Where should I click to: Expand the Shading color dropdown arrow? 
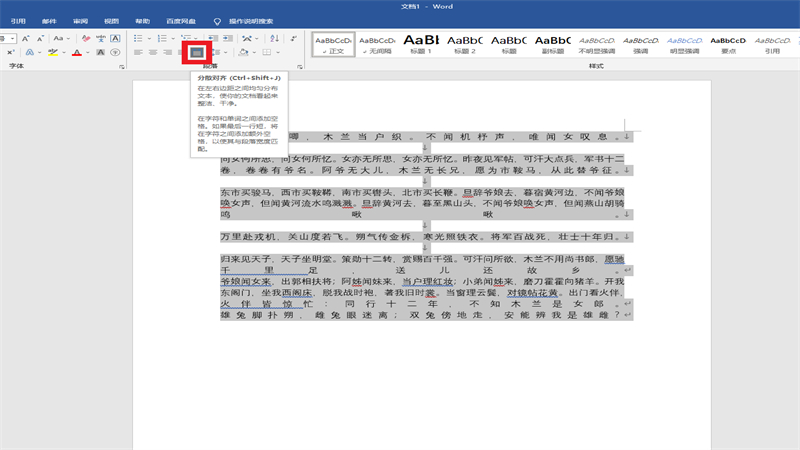click(x=254, y=53)
